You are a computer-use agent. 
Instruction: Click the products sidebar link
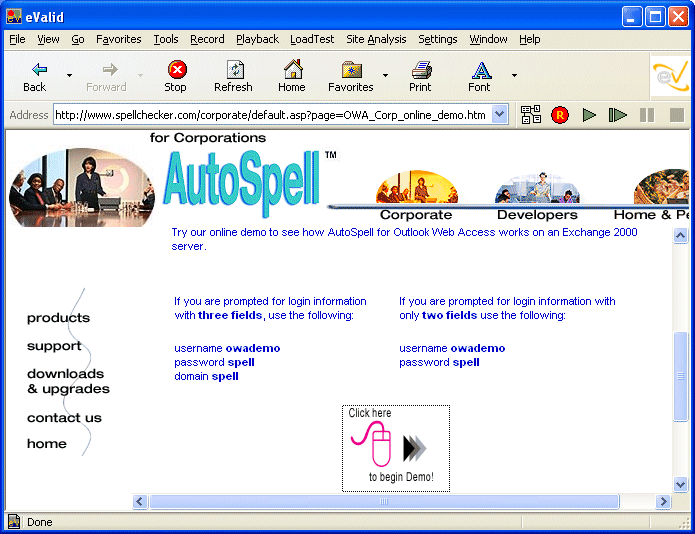(x=59, y=318)
